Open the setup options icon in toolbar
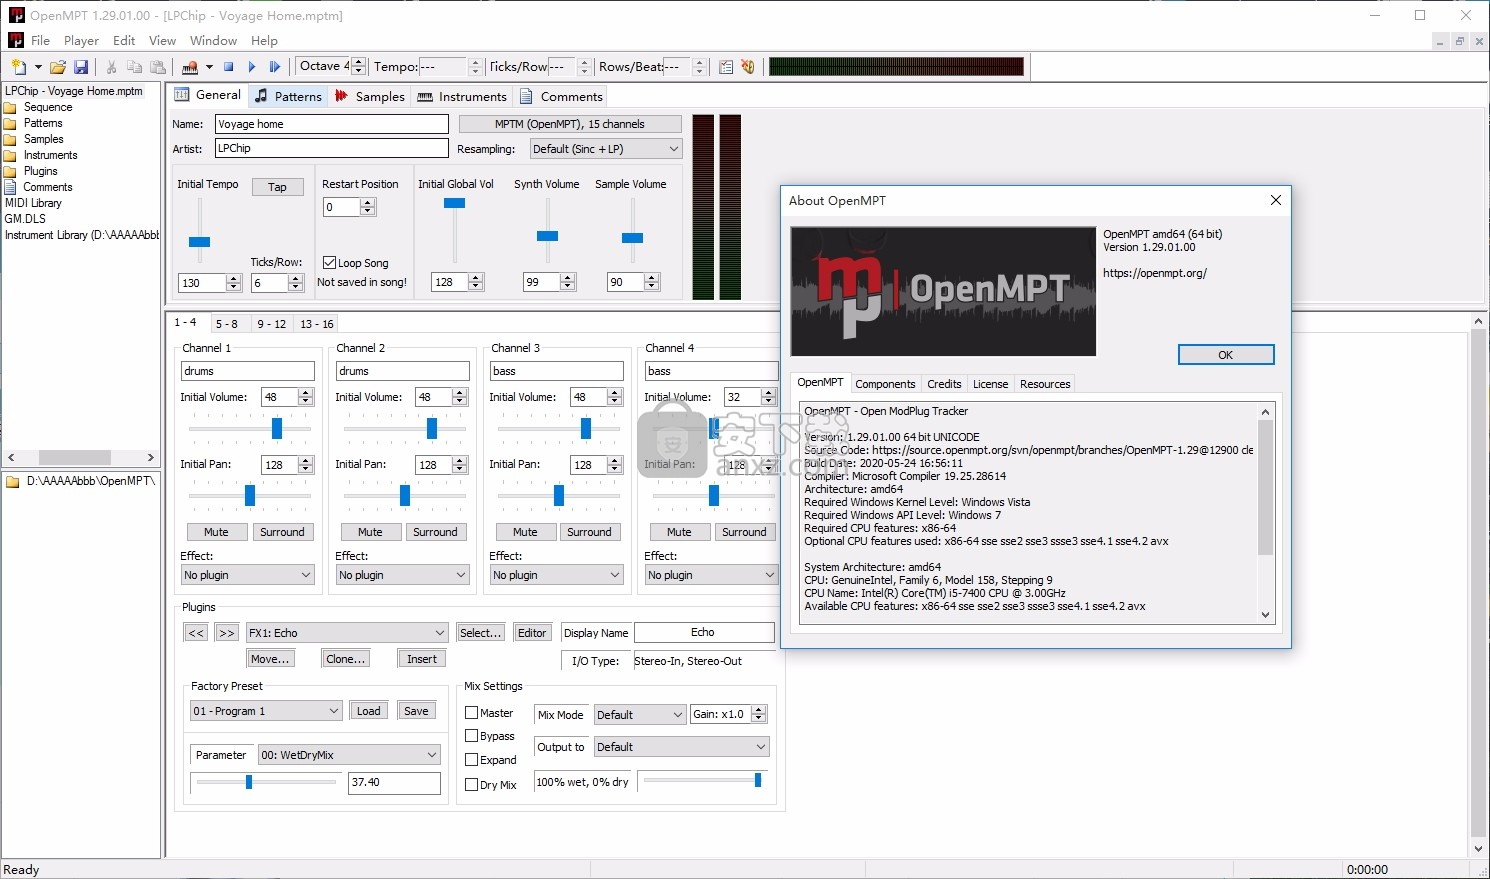1490x879 pixels. (x=726, y=67)
